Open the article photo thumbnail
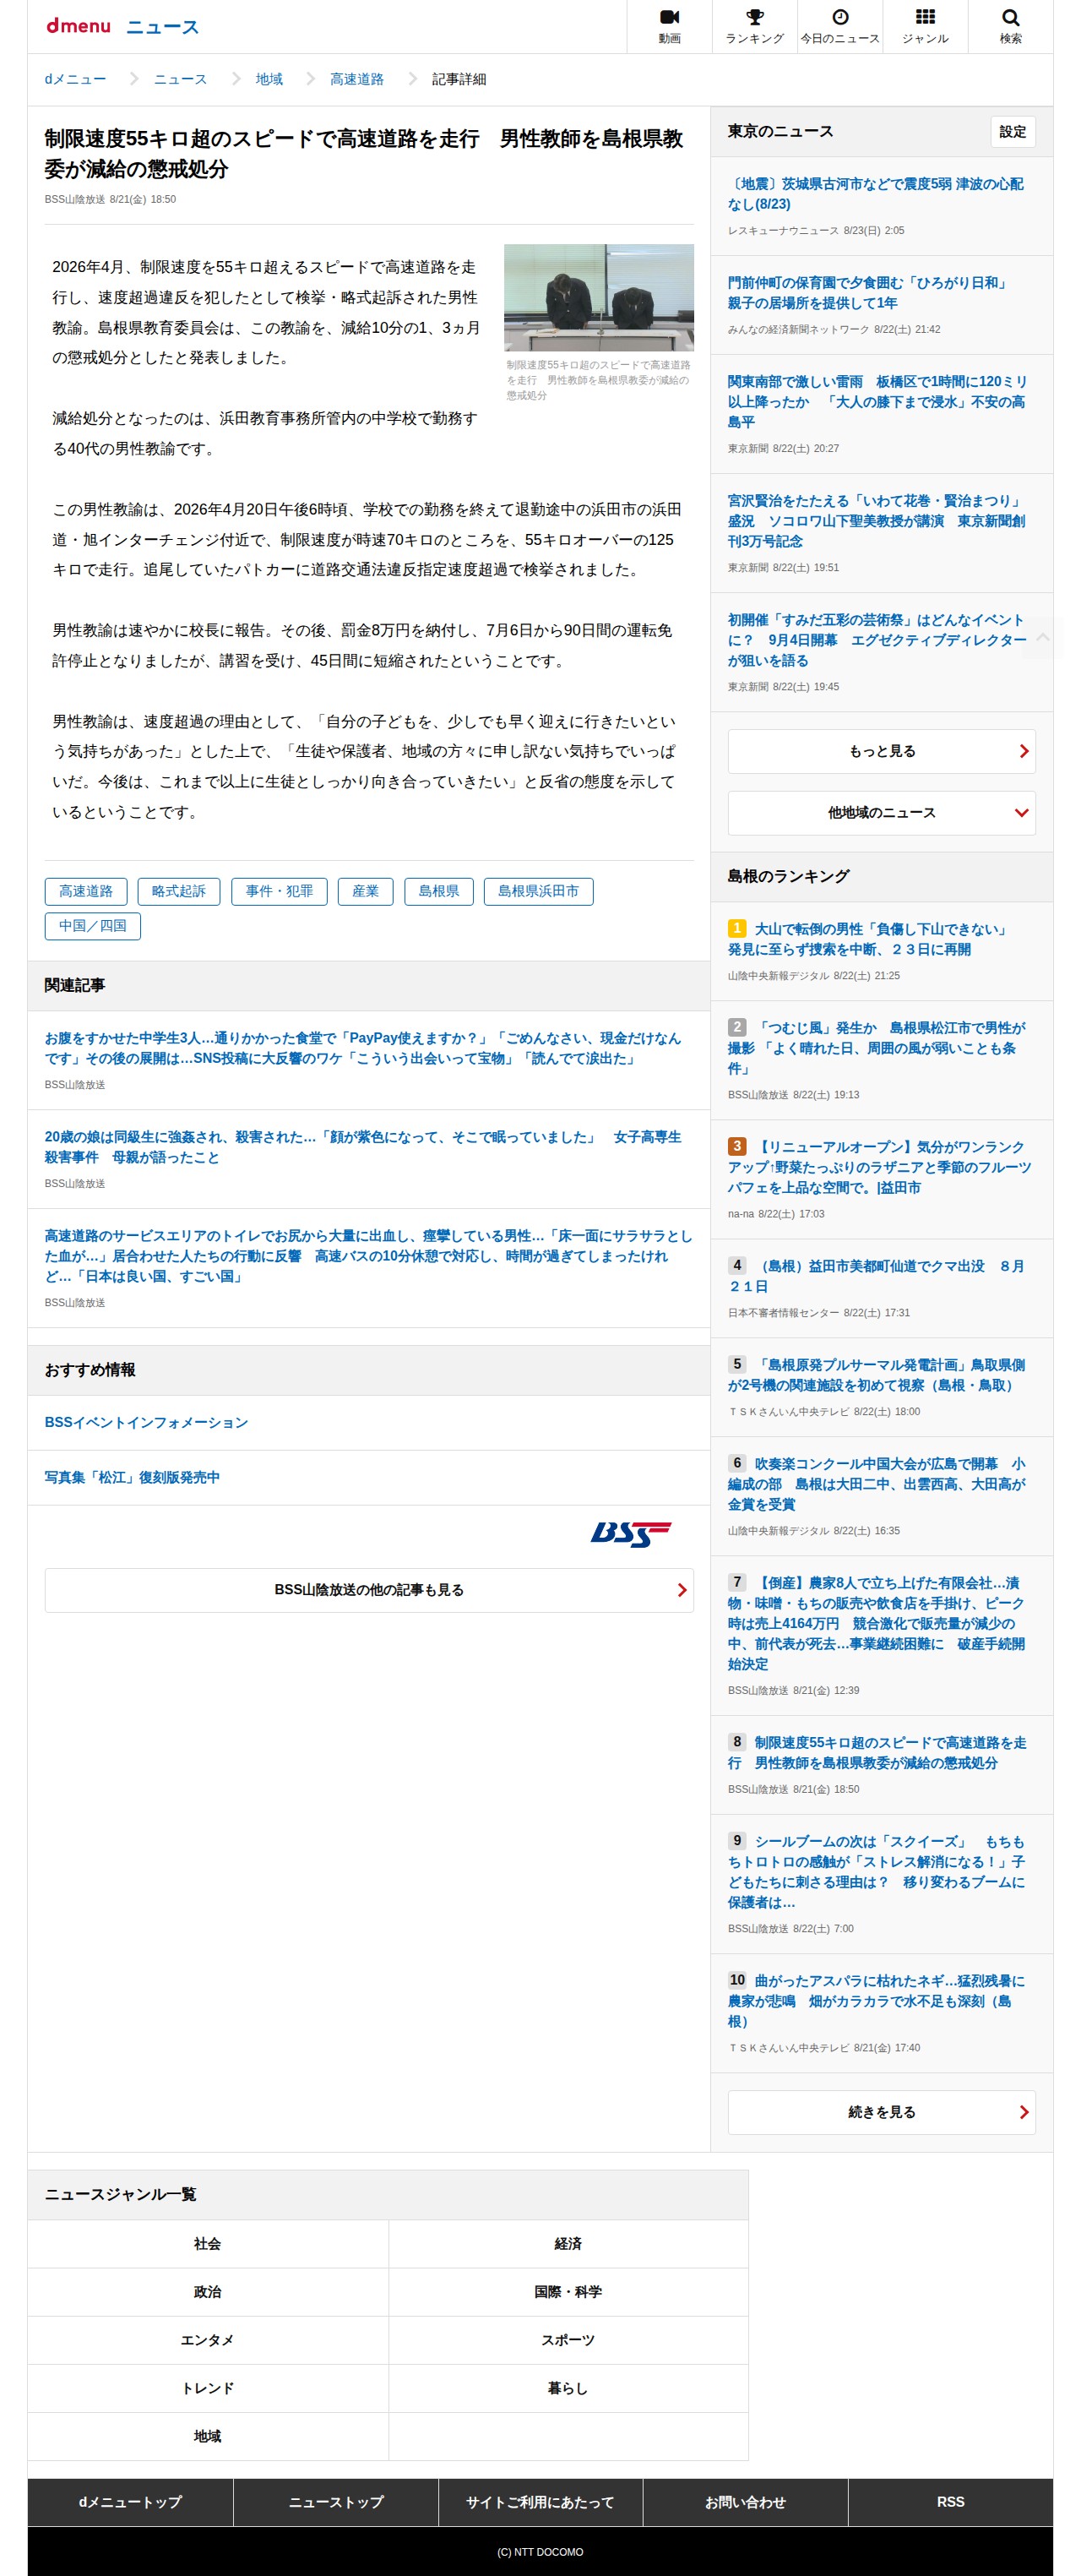The width and height of the screenshot is (1081, 2576). coord(598,297)
